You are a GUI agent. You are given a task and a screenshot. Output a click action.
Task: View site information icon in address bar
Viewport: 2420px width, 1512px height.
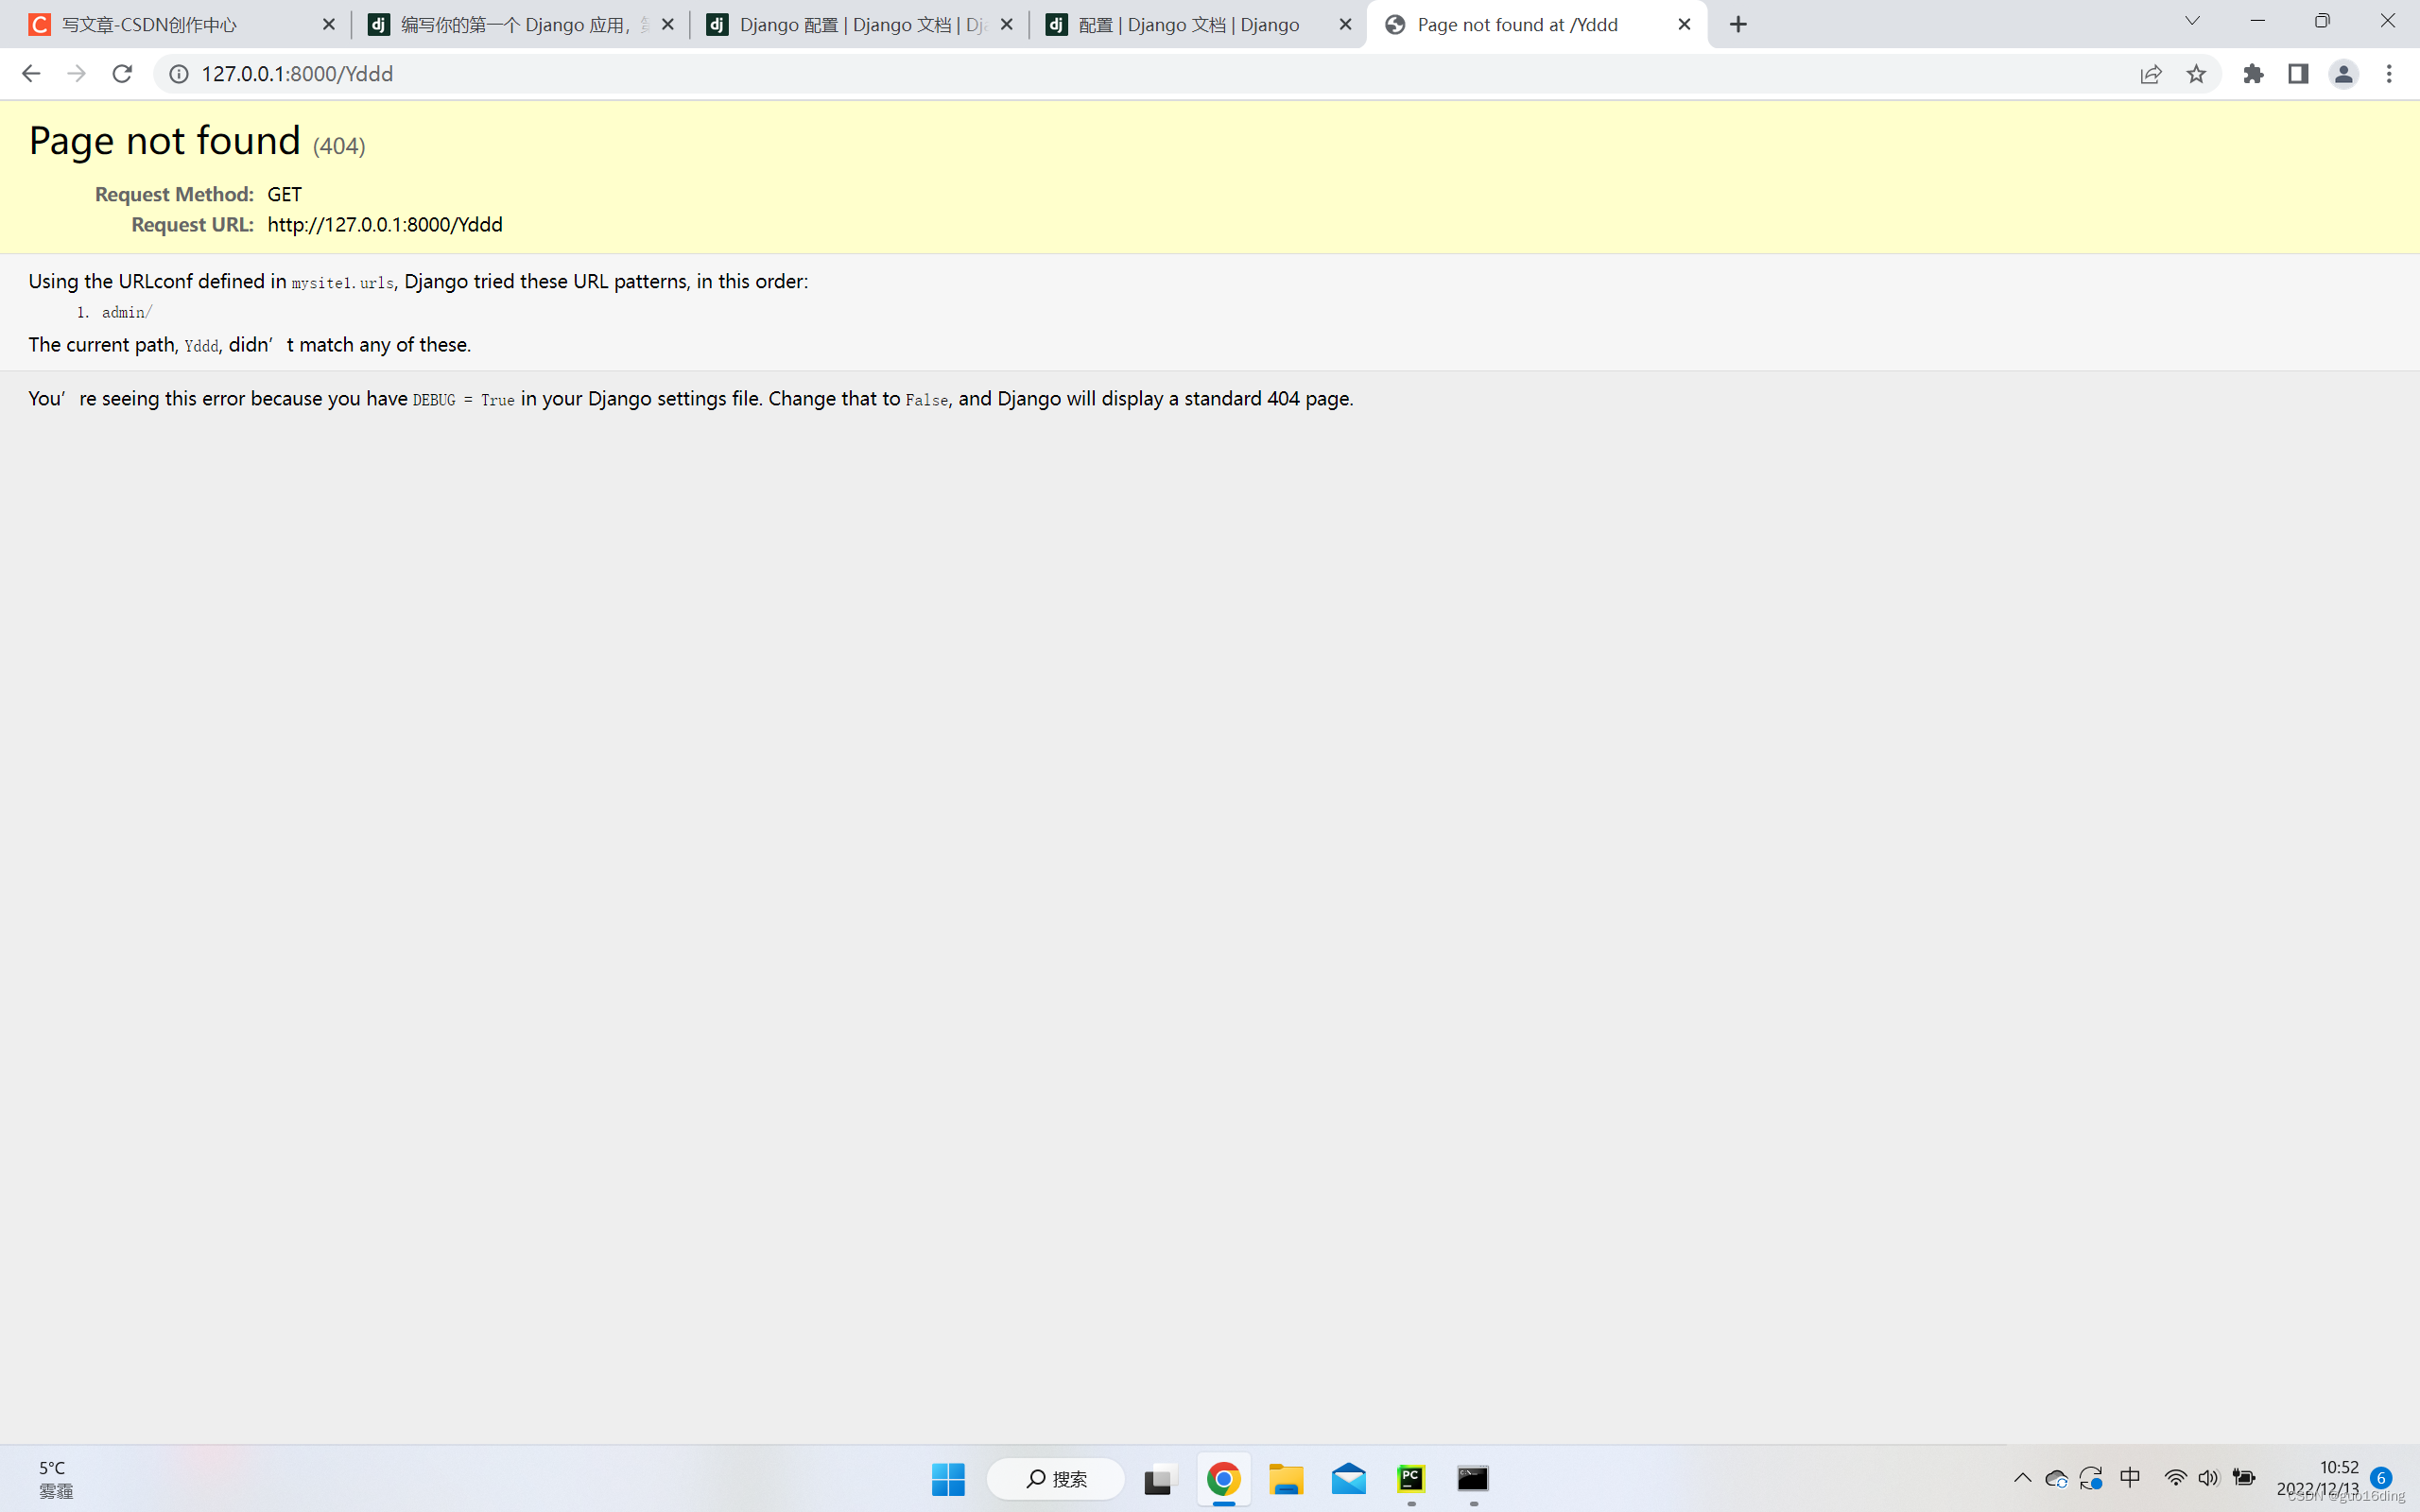179,74
